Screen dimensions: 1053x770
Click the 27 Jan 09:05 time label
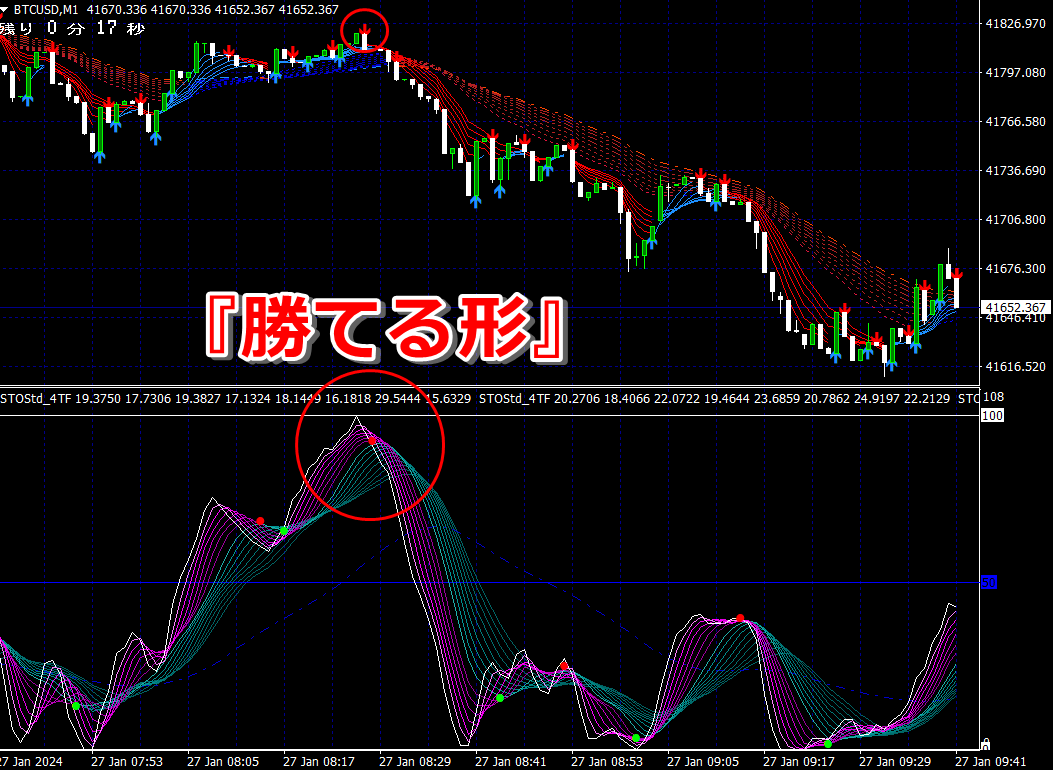703,762
